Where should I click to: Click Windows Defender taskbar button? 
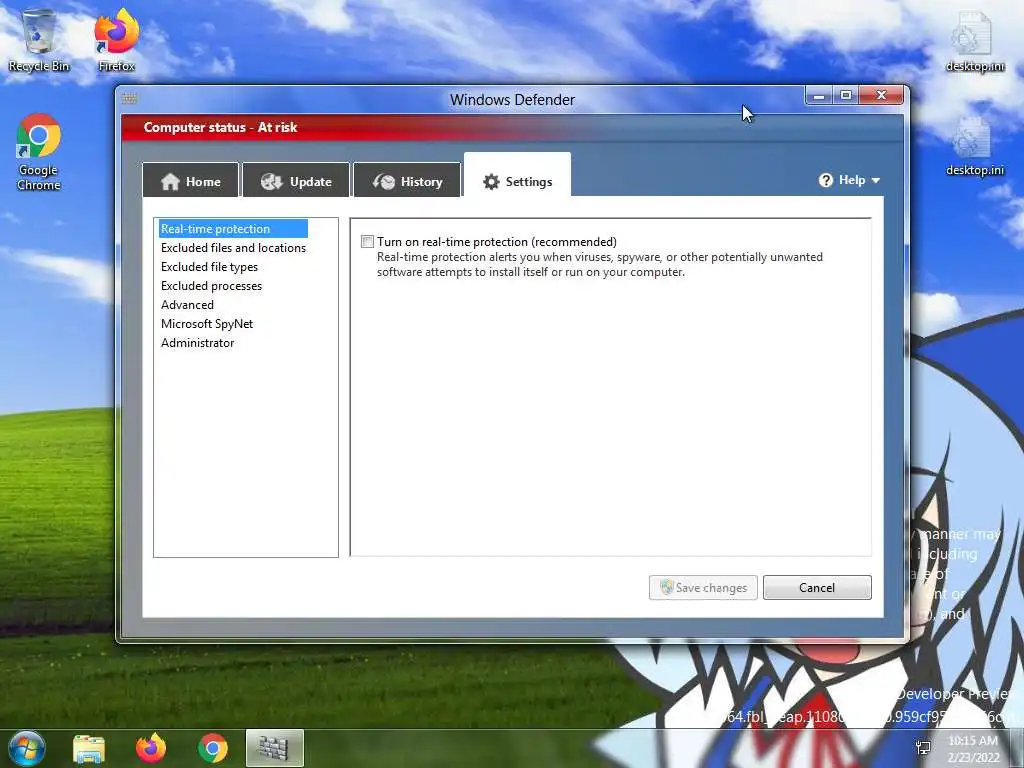[274, 748]
